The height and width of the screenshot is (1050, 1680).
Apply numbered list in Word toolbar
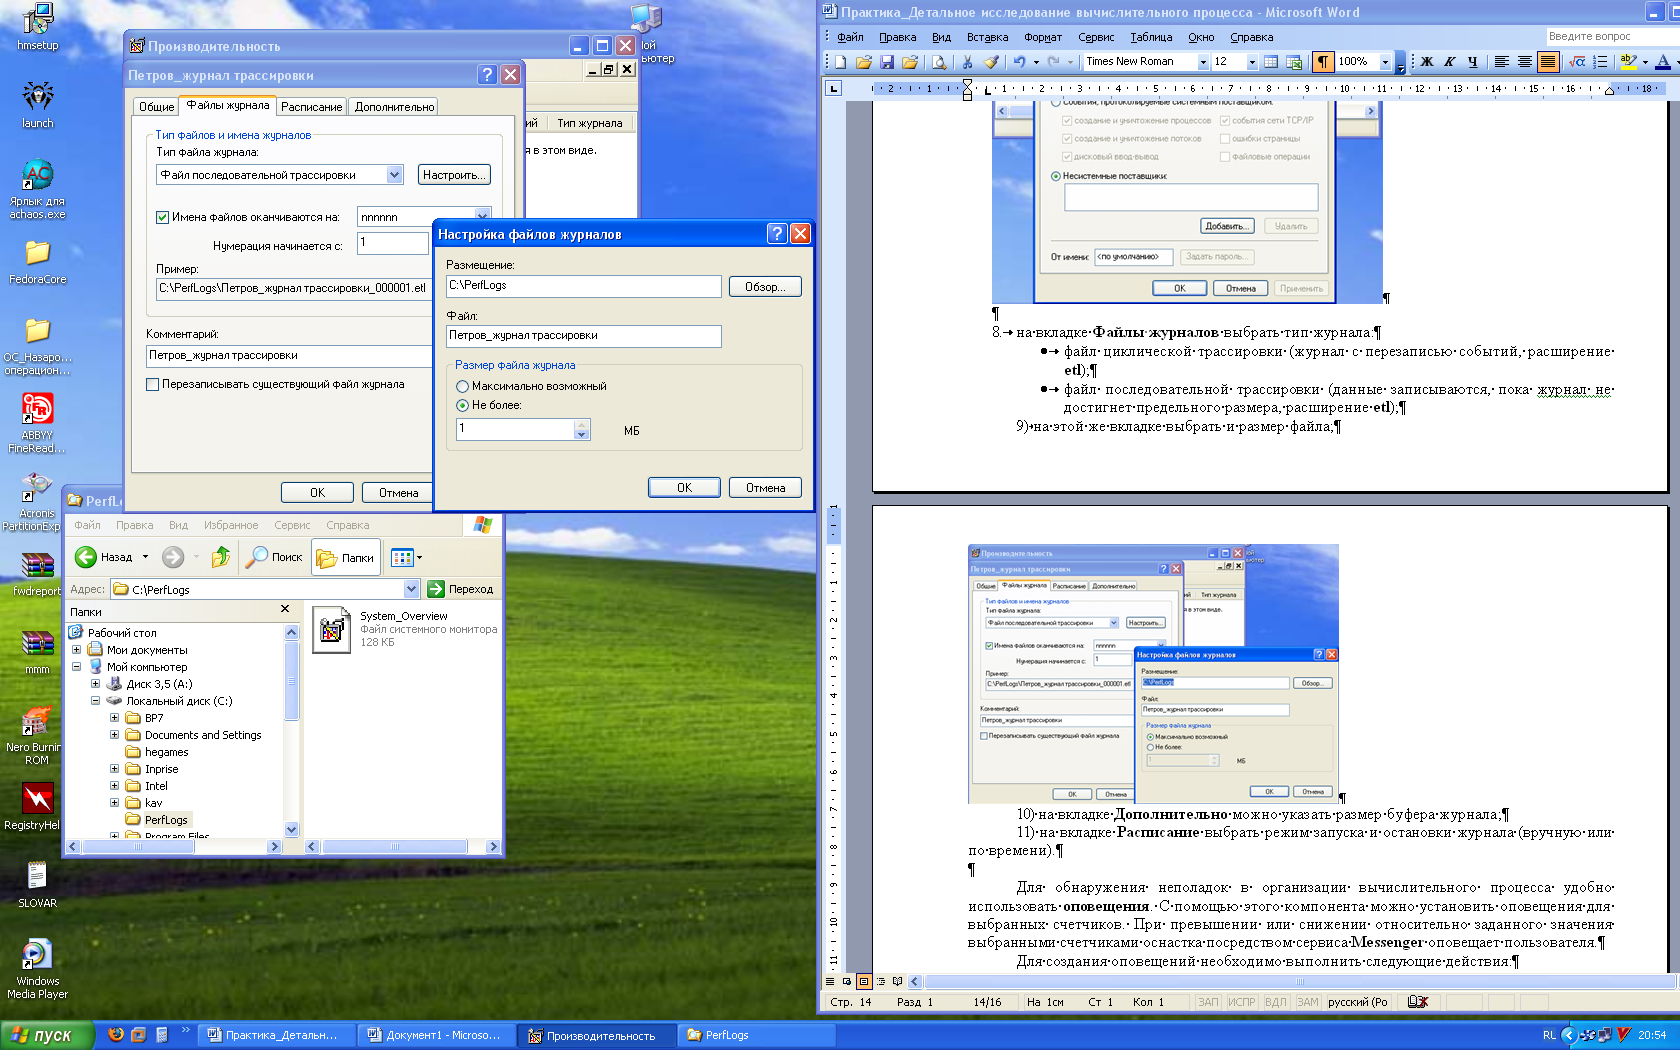pyautogui.click(x=1600, y=62)
